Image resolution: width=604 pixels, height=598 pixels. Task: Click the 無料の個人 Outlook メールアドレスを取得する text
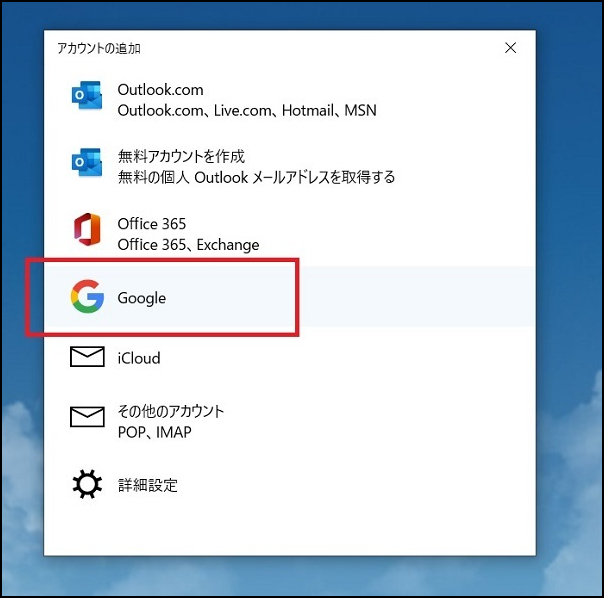click(x=256, y=177)
